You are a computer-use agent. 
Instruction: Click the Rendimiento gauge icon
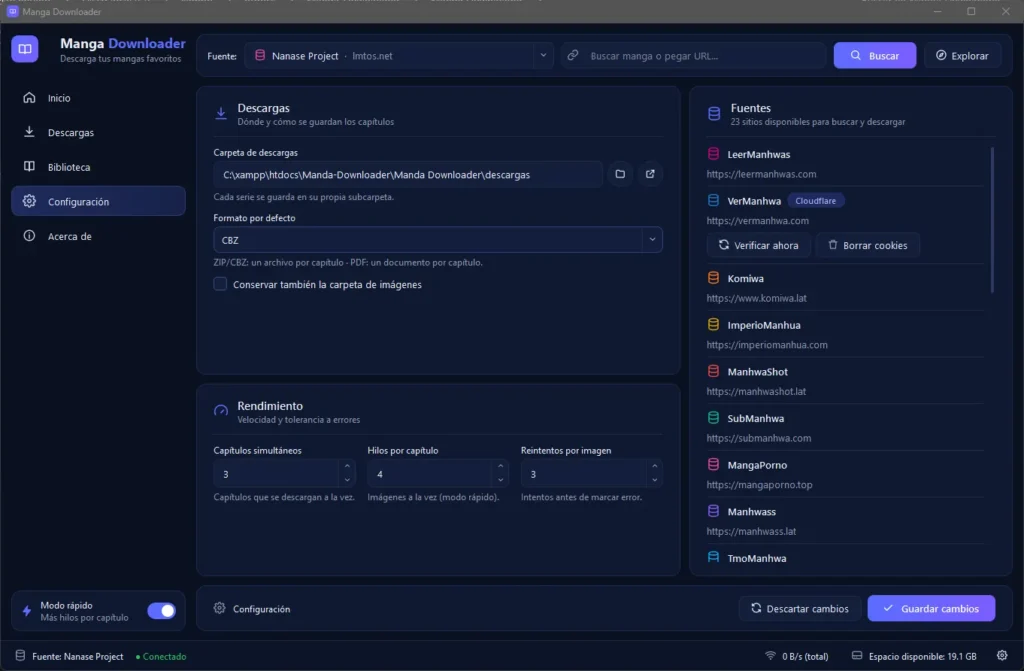point(221,411)
